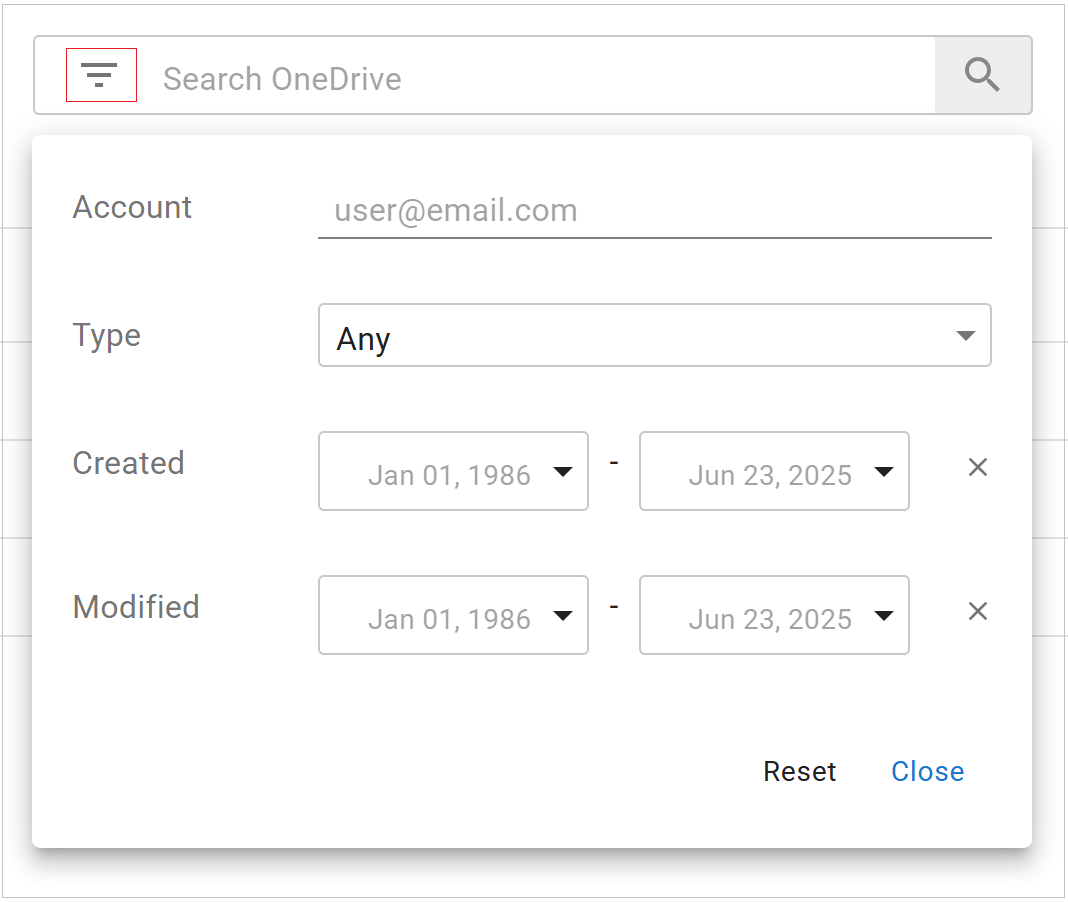
Task: Open the Created start date picker
Action: (x=453, y=471)
